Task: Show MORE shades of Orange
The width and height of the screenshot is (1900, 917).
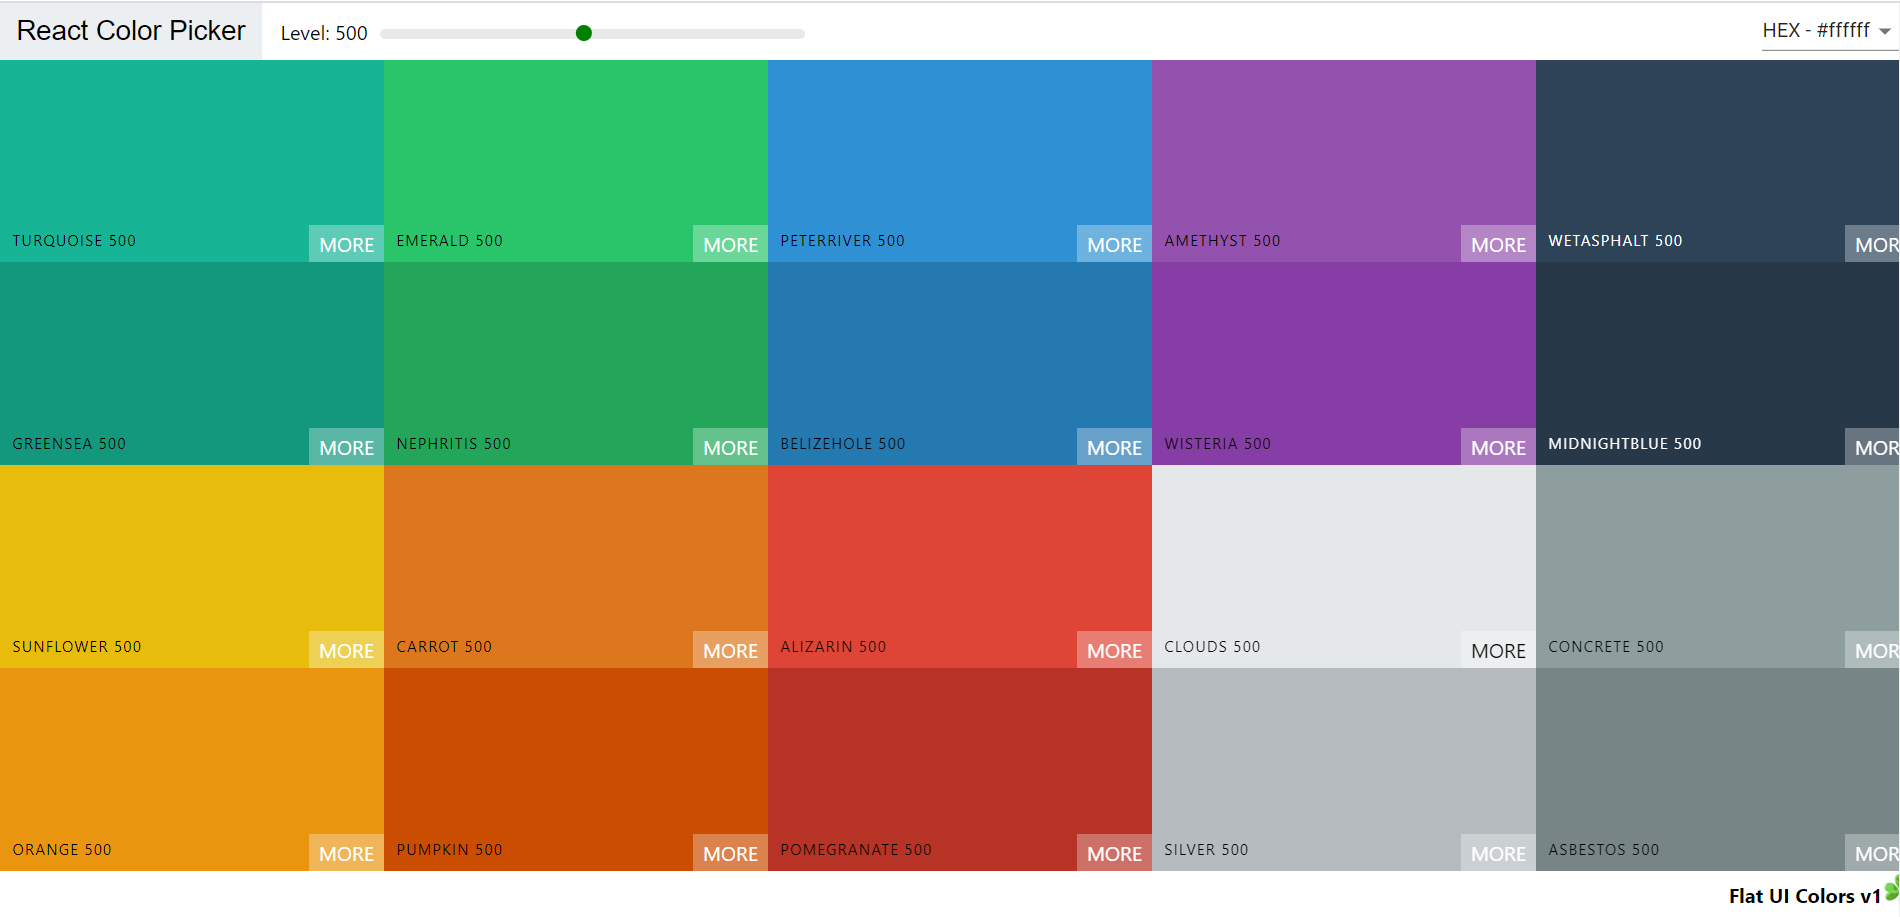Action: click(346, 853)
